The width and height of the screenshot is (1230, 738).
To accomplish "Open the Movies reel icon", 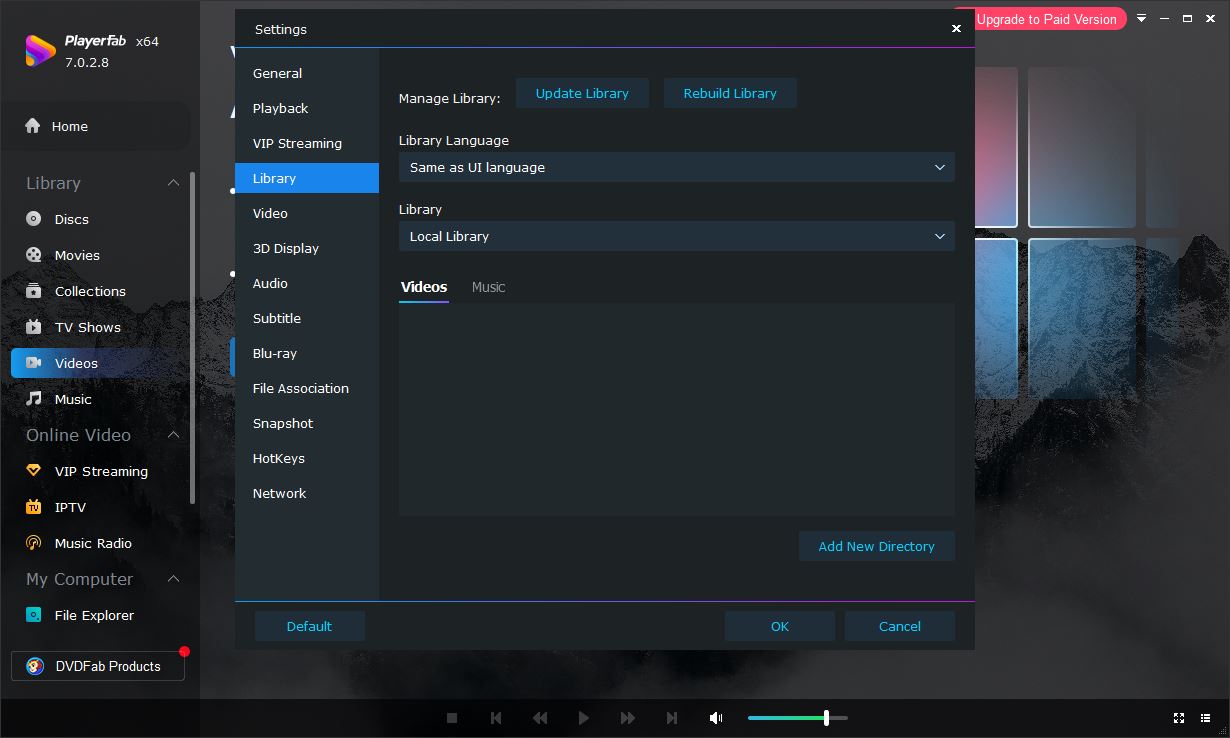I will pos(34,255).
